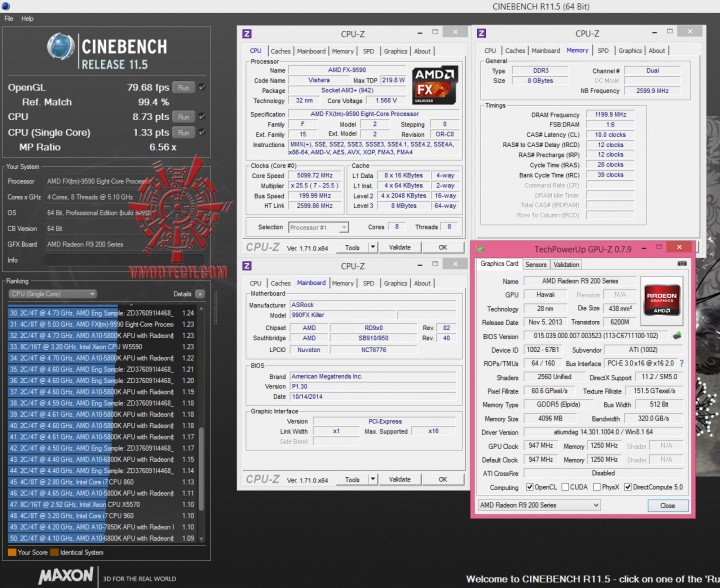This screenshot has width=720, height=588.
Task: Click Validate in the CPU tab window of CPU-Z
Action: [x=399, y=247]
